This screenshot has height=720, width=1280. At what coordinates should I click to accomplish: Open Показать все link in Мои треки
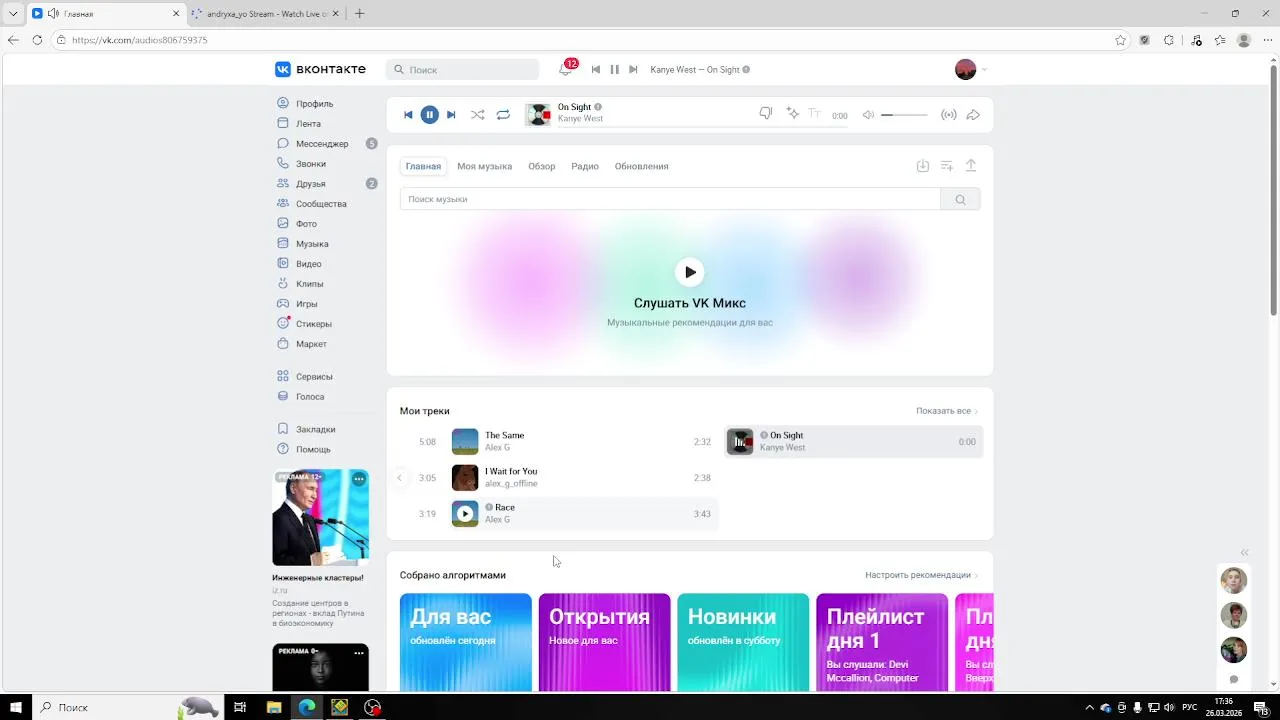[947, 411]
